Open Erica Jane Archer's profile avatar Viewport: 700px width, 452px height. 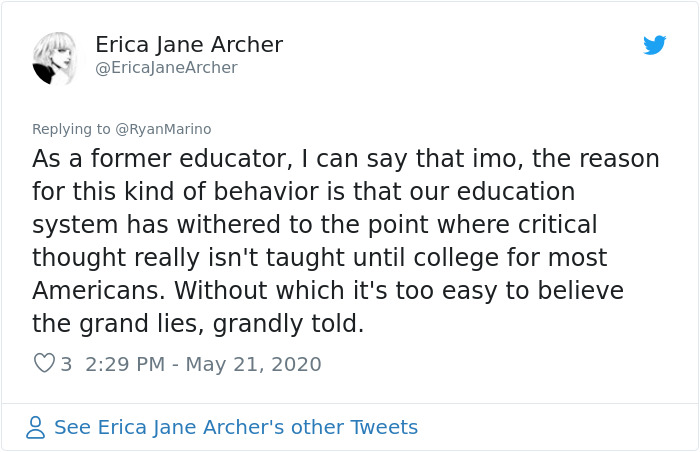point(54,58)
